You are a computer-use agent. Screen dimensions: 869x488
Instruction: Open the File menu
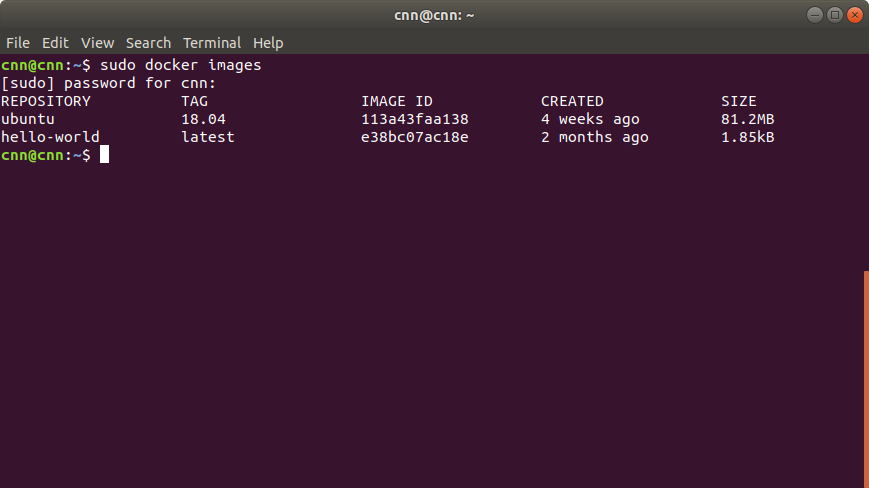click(x=18, y=43)
